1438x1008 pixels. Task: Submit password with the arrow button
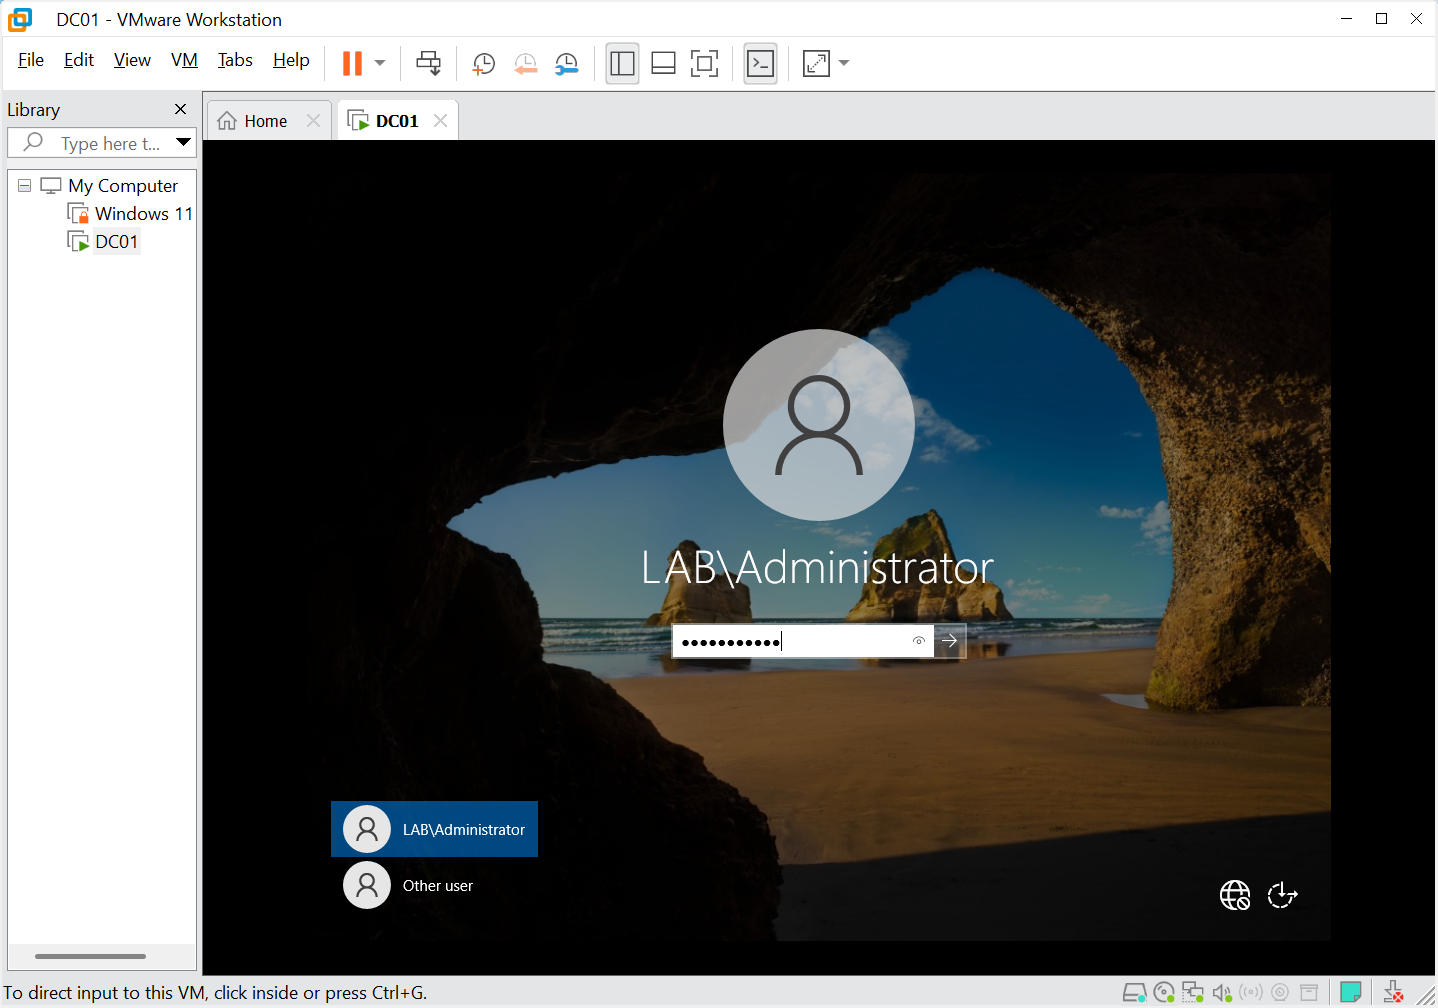[950, 641]
